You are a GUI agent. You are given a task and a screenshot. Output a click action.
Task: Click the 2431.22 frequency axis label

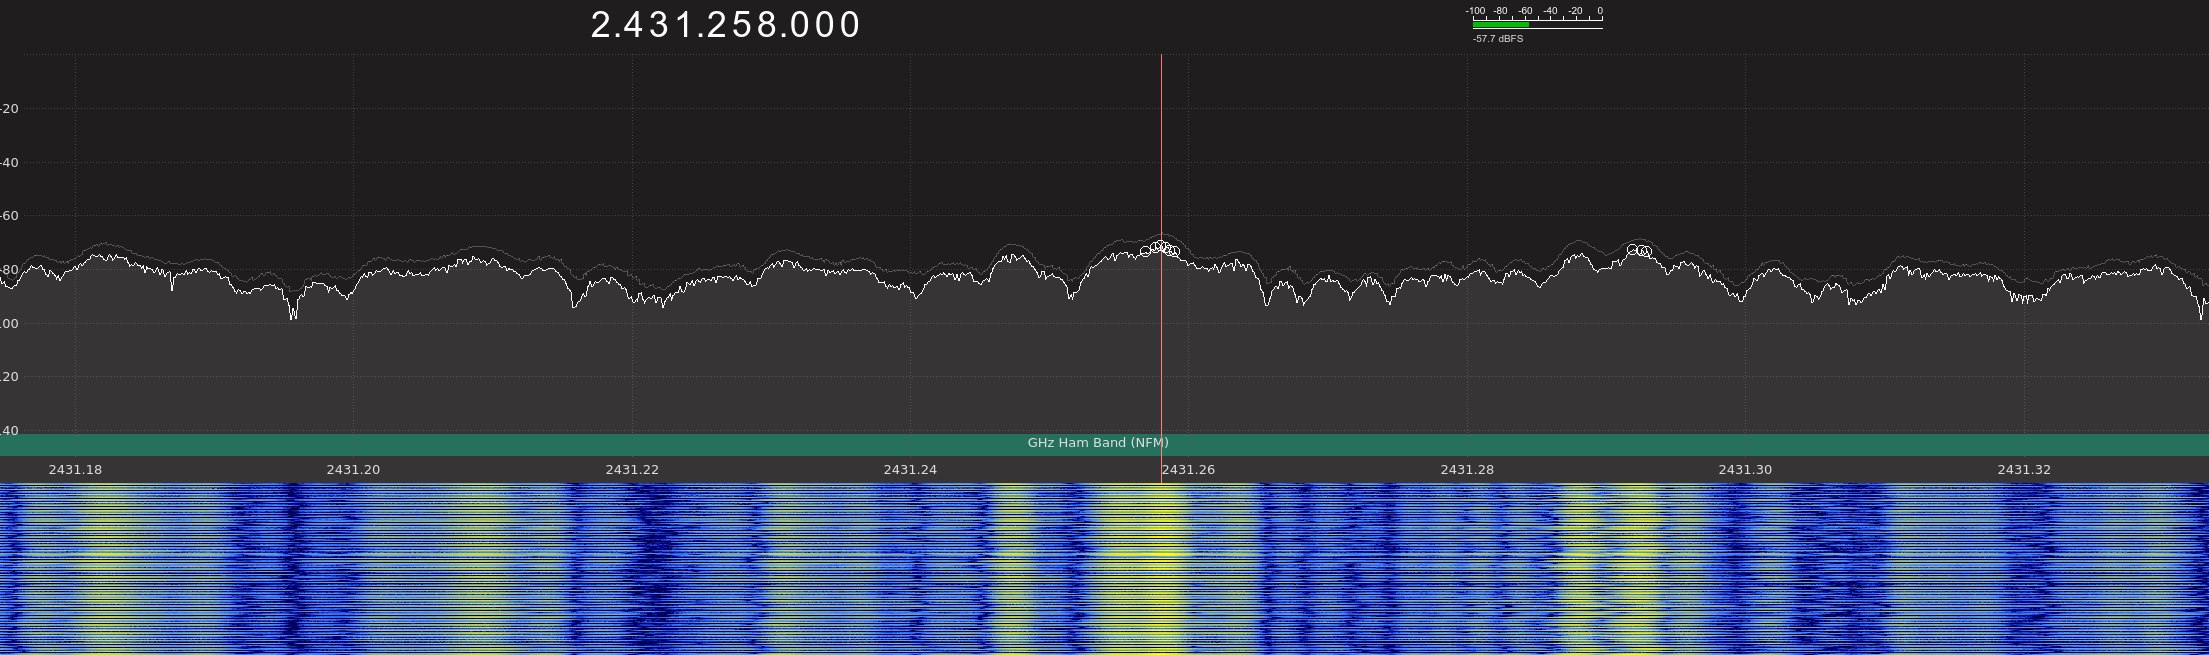pyautogui.click(x=632, y=470)
